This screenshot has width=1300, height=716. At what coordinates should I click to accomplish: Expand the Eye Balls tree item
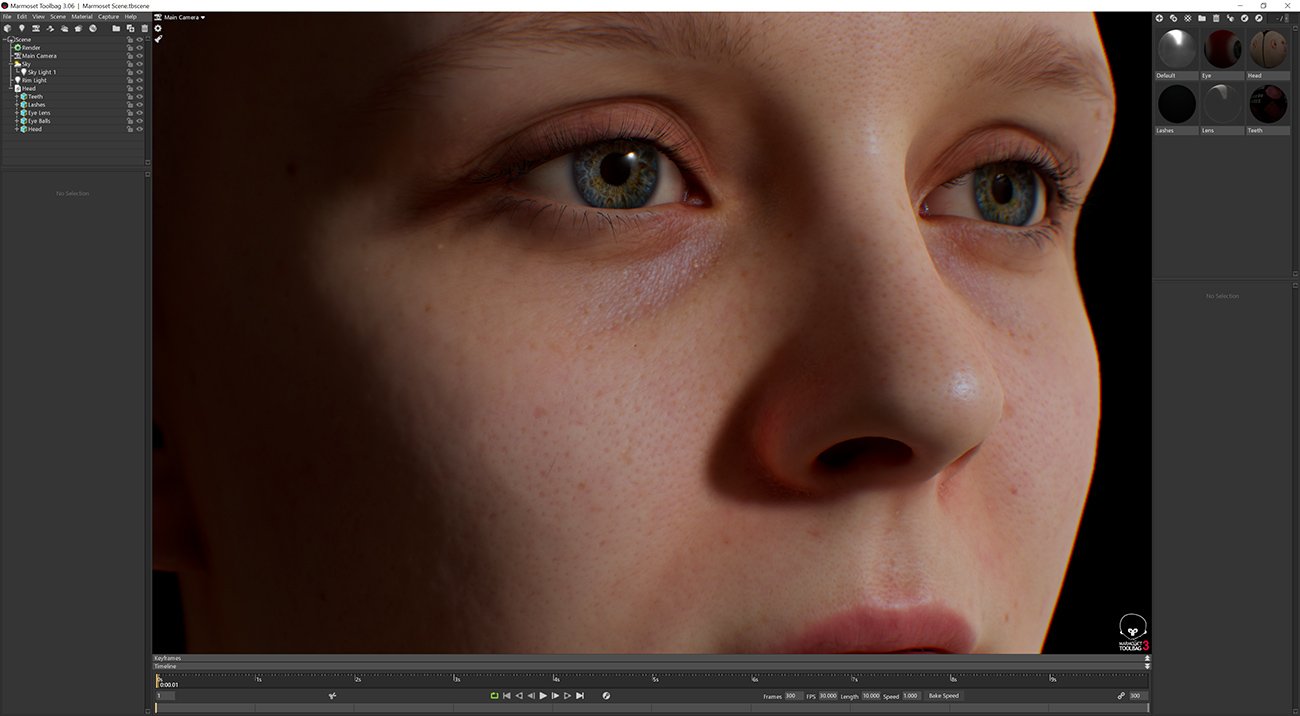pos(17,121)
